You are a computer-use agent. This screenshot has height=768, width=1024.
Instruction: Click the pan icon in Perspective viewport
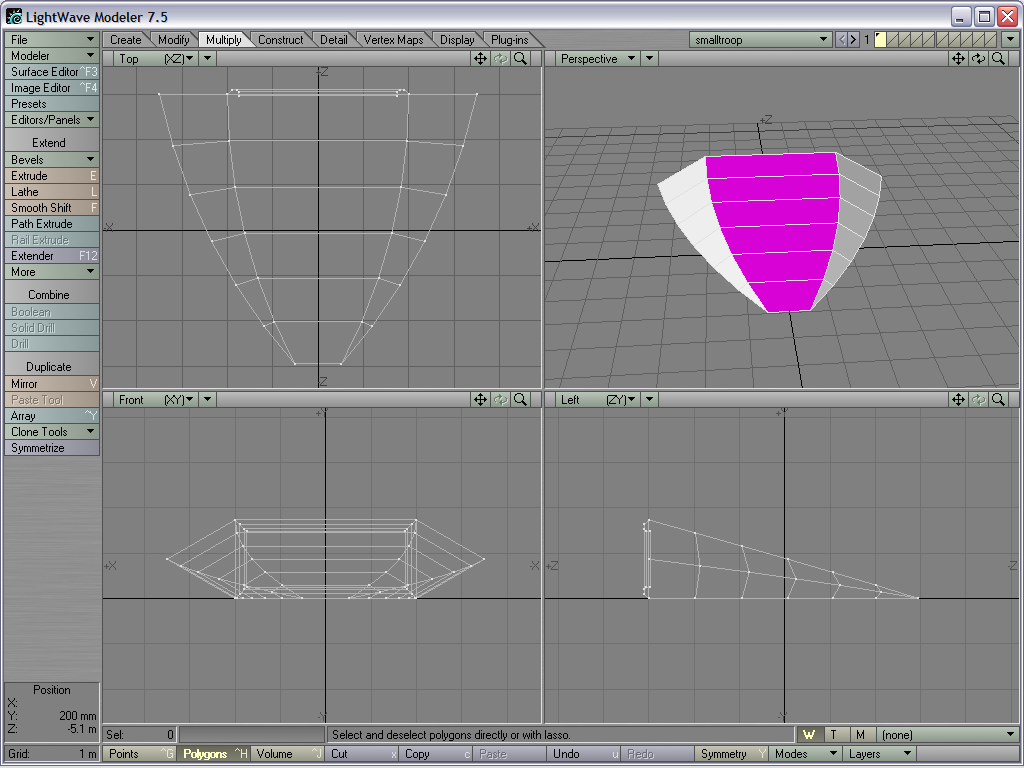click(x=958, y=59)
